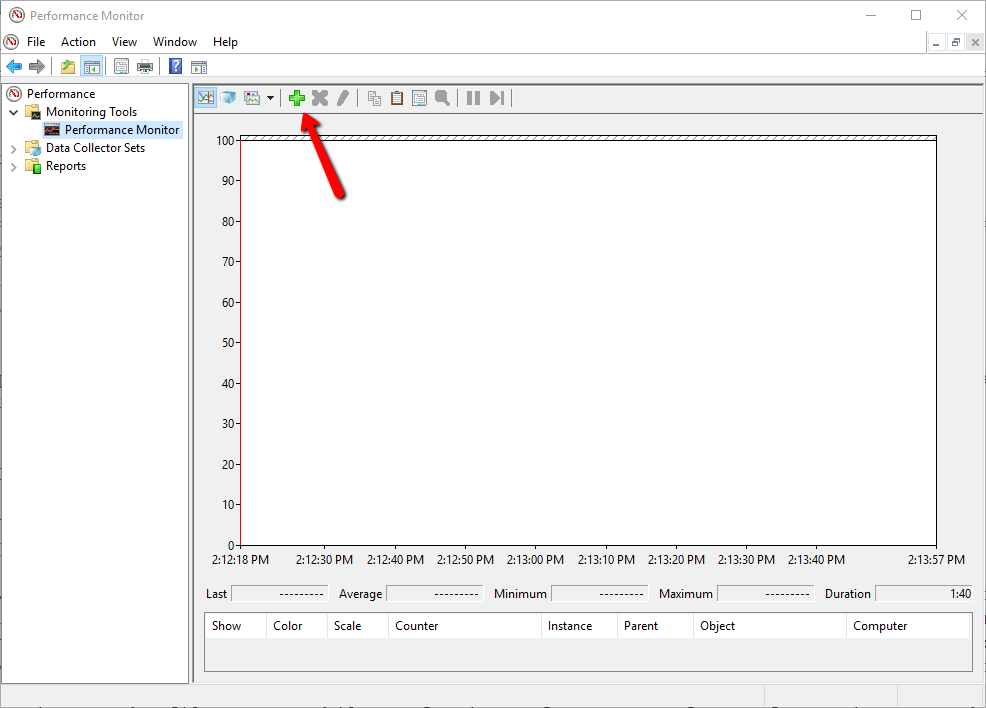Viewport: 986px width, 708px height.
Task: Click the Delete counter X icon
Action: (320, 98)
